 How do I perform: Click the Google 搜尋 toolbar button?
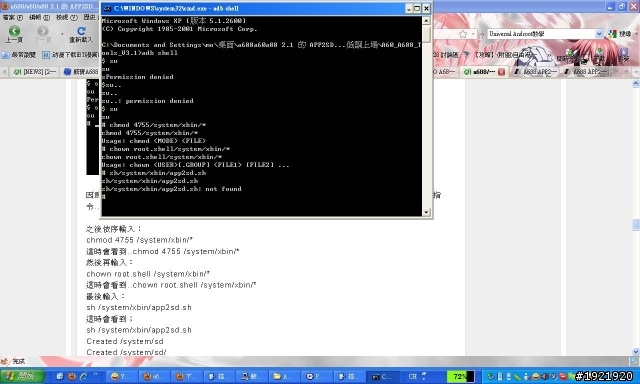(620, 34)
